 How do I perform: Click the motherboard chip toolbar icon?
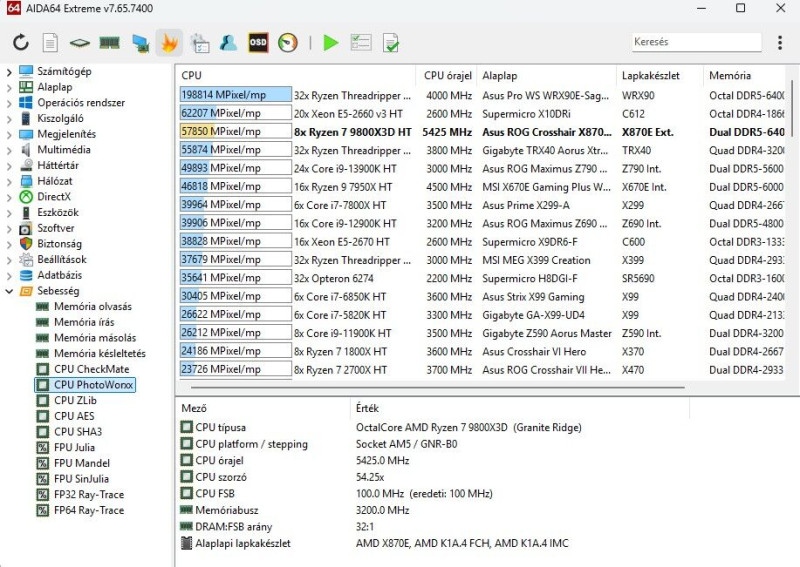tap(80, 43)
